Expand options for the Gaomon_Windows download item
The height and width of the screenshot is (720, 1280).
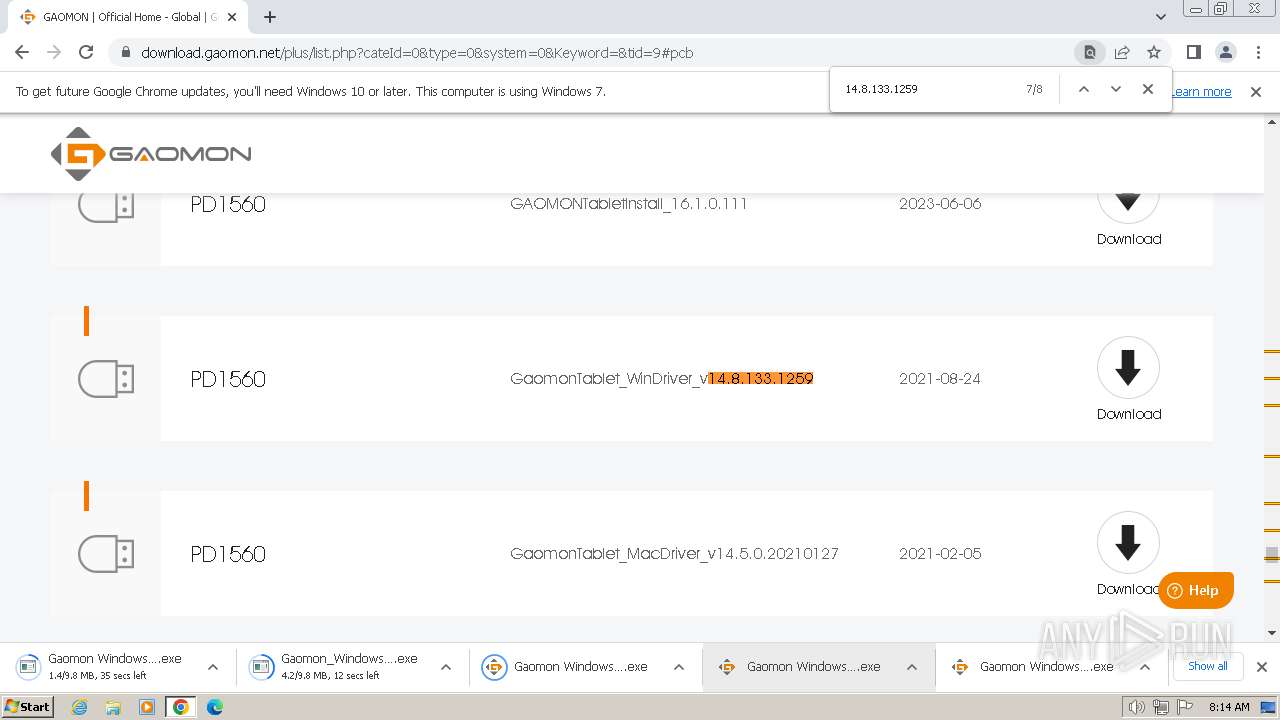(446, 667)
